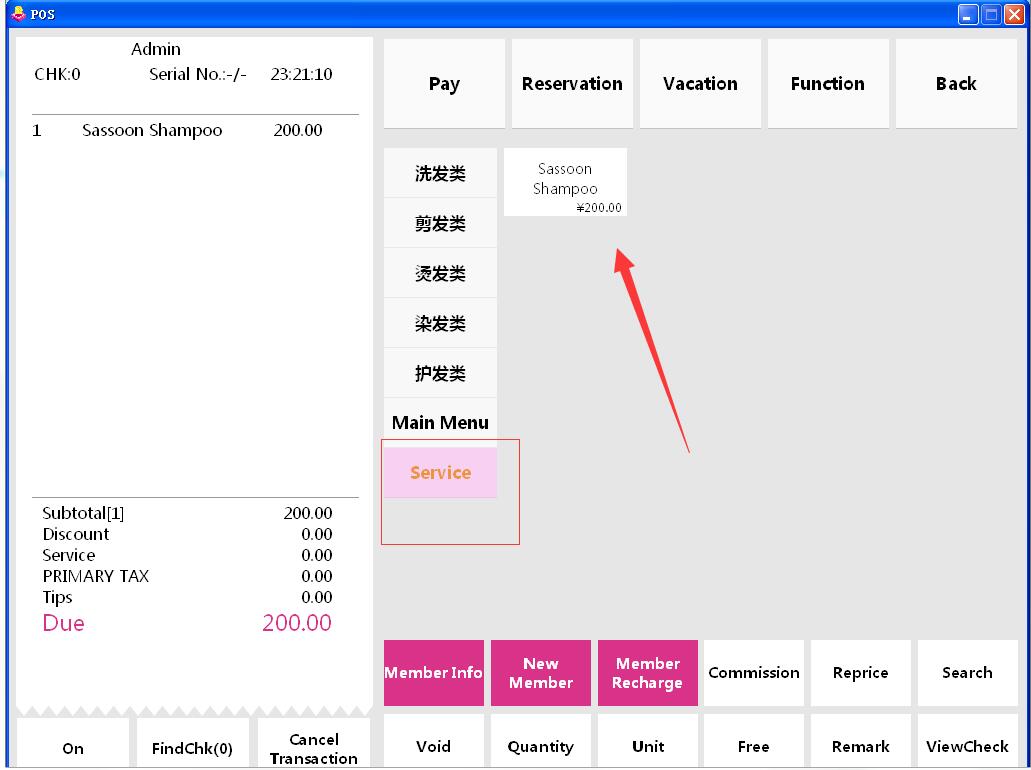The image size is (1031, 770).
Task: Mark the item as Free
Action: pos(754,742)
